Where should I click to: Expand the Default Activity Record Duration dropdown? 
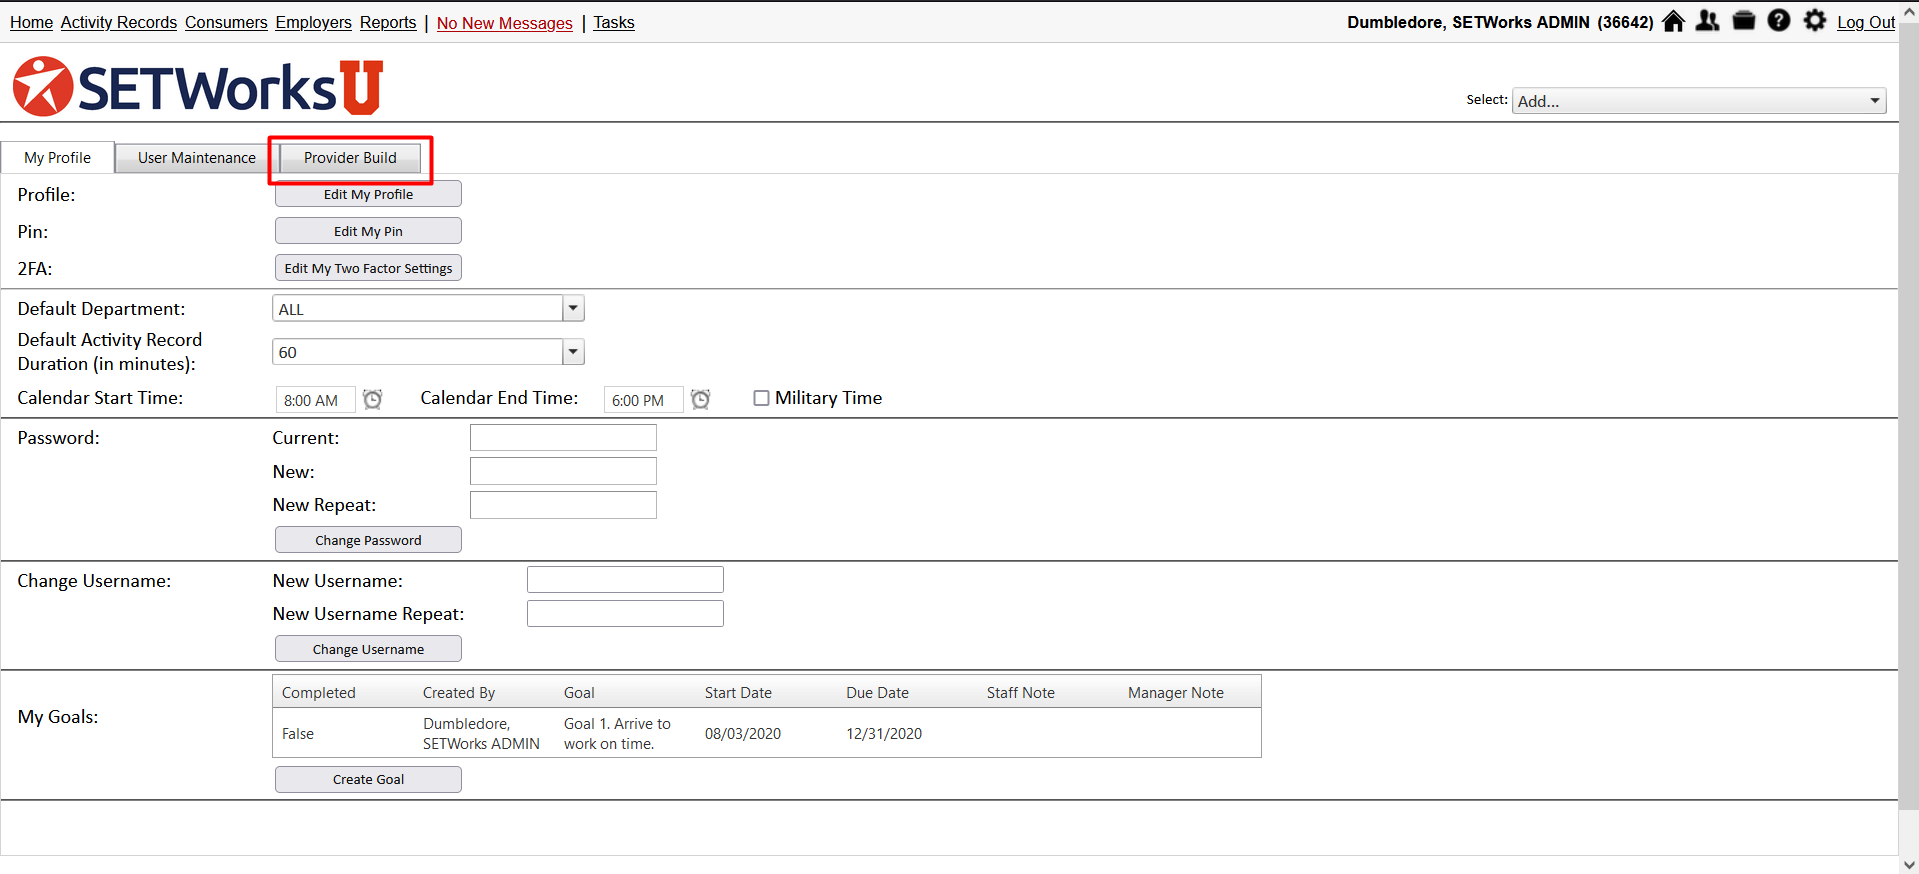573,352
